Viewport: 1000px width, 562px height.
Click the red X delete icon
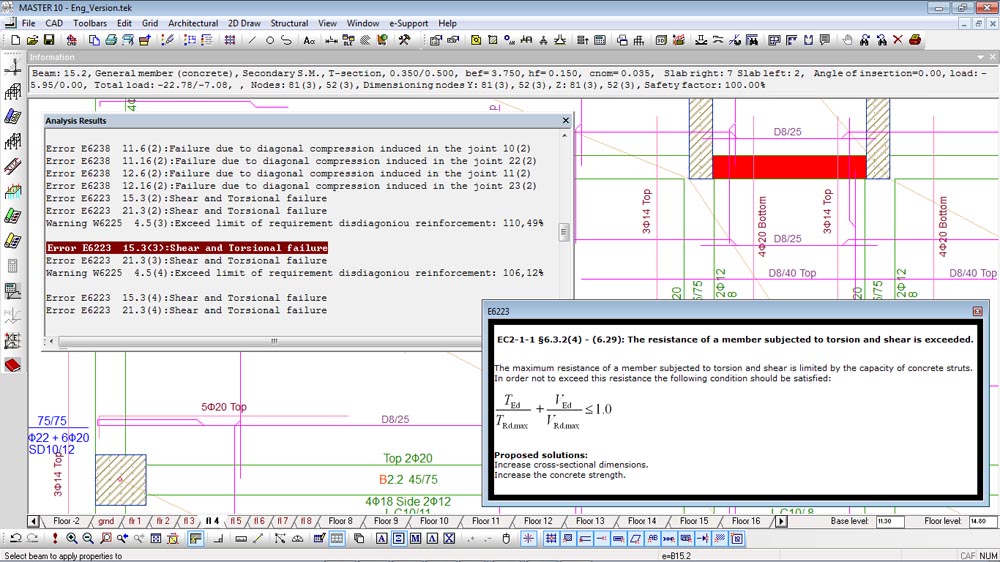[x=897, y=40]
